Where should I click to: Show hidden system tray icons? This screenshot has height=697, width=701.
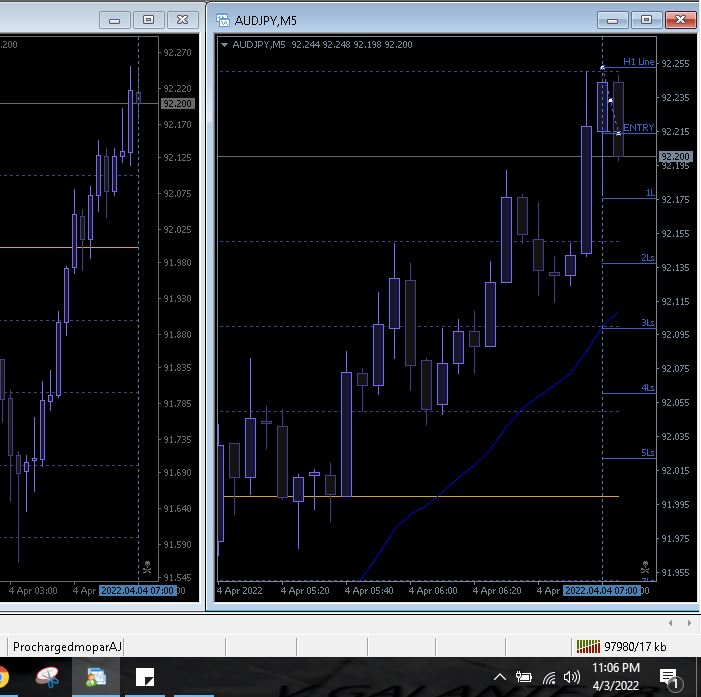499,679
